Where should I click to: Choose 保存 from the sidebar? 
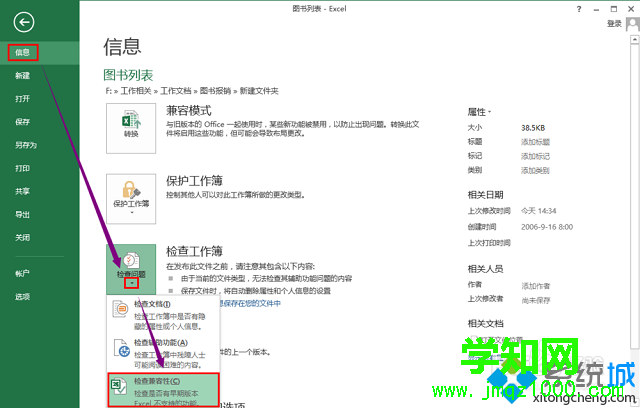pyautogui.click(x=23, y=122)
